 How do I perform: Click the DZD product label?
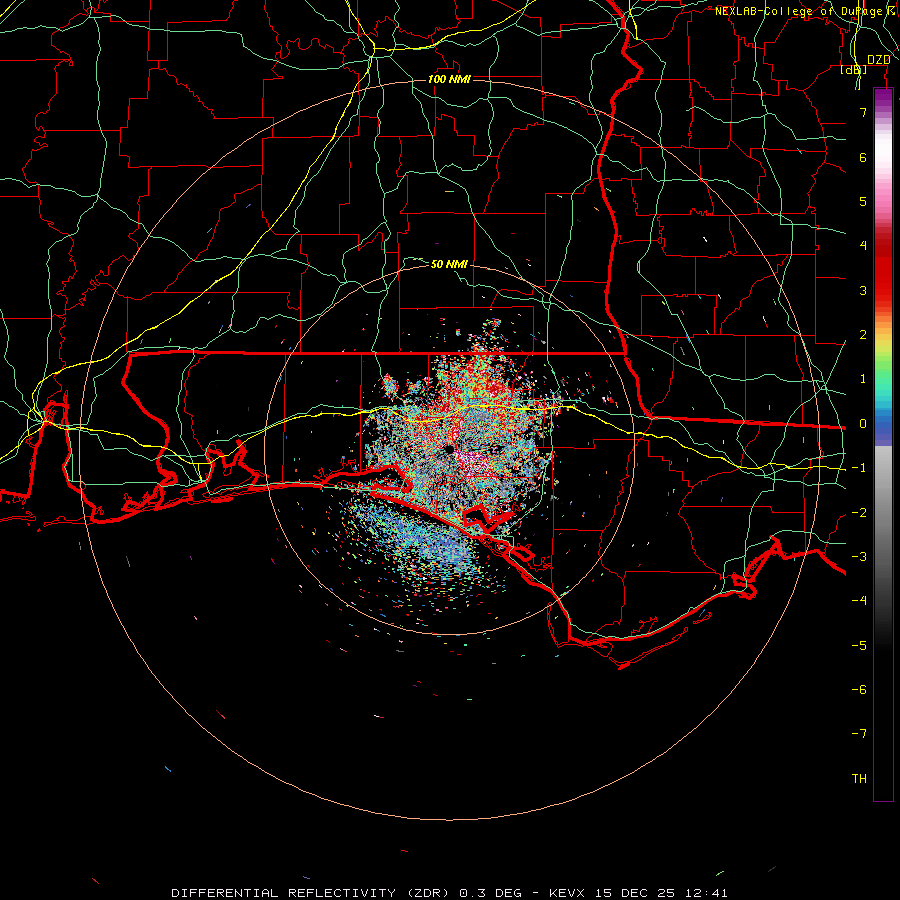pyautogui.click(x=878, y=60)
